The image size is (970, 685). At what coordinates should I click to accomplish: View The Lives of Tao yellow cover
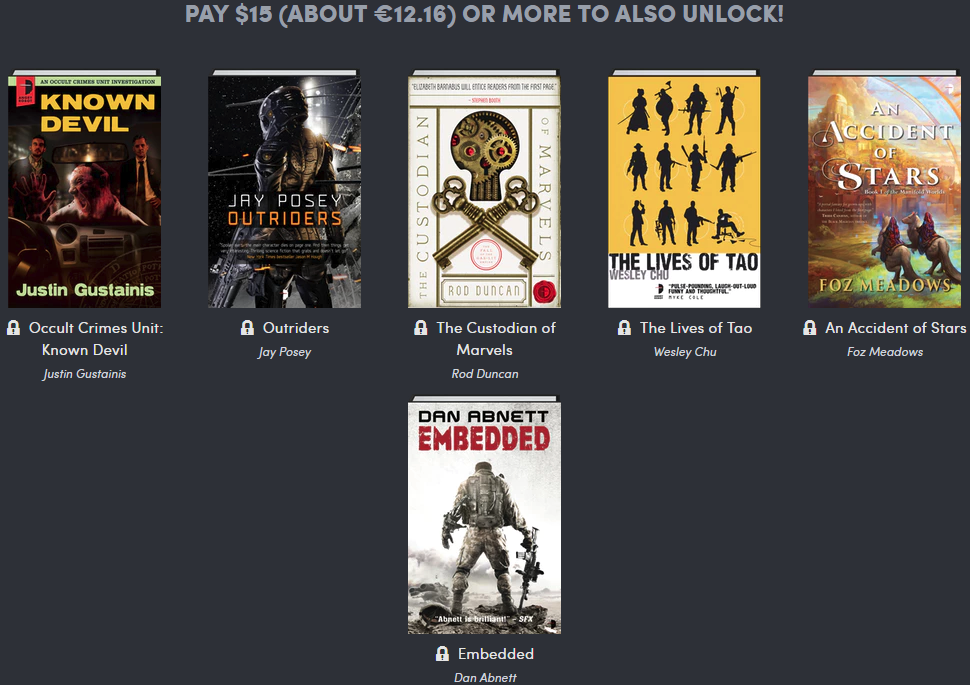tap(684, 189)
